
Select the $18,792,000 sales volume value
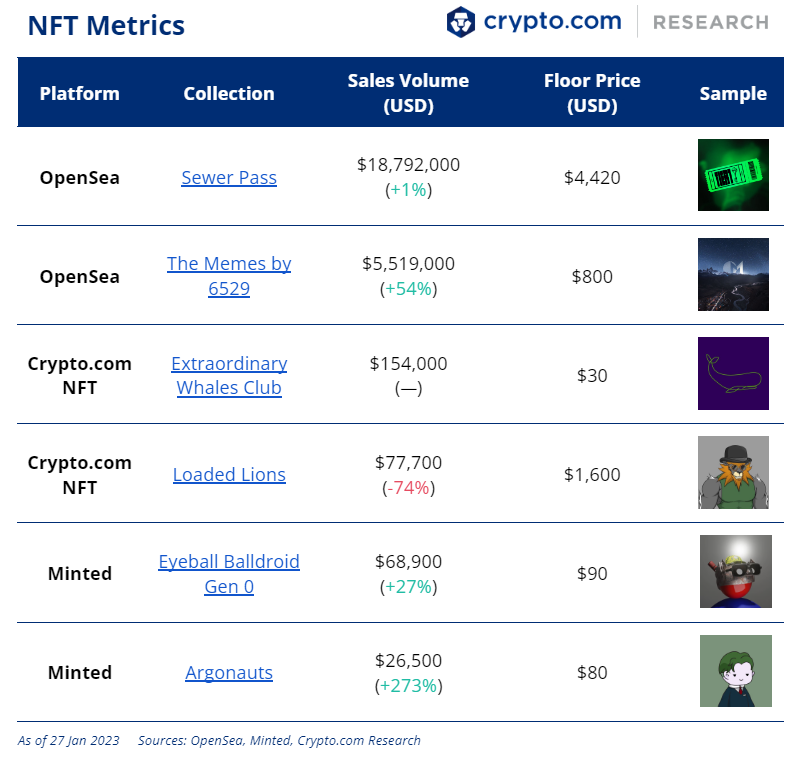tap(408, 165)
